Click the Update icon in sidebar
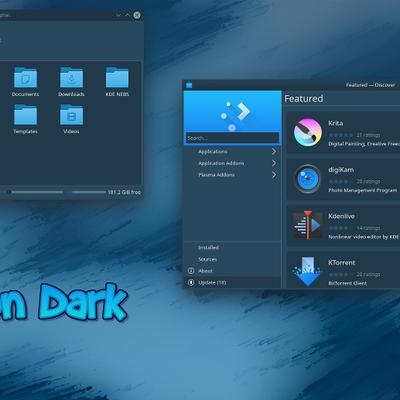Image resolution: width=400 pixels, height=400 pixels. pos(191,282)
